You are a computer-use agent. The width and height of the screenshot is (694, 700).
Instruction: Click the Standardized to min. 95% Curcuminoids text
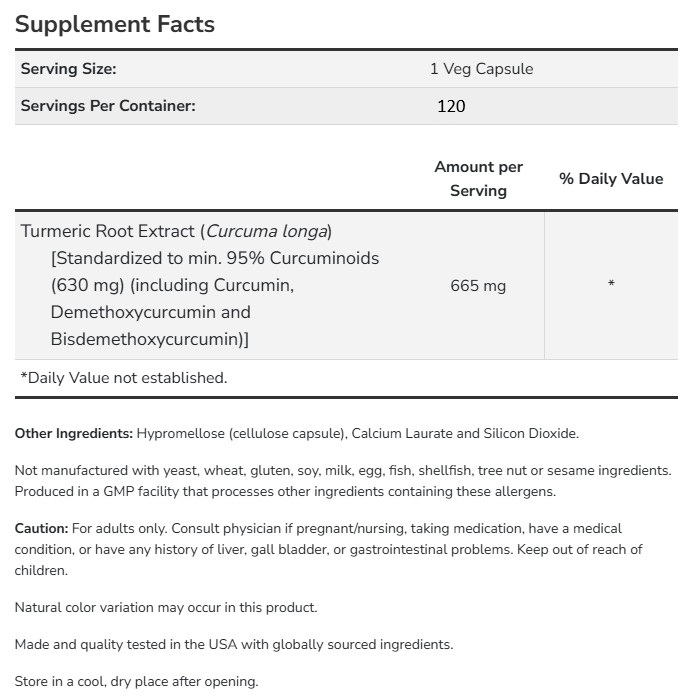coord(214,258)
